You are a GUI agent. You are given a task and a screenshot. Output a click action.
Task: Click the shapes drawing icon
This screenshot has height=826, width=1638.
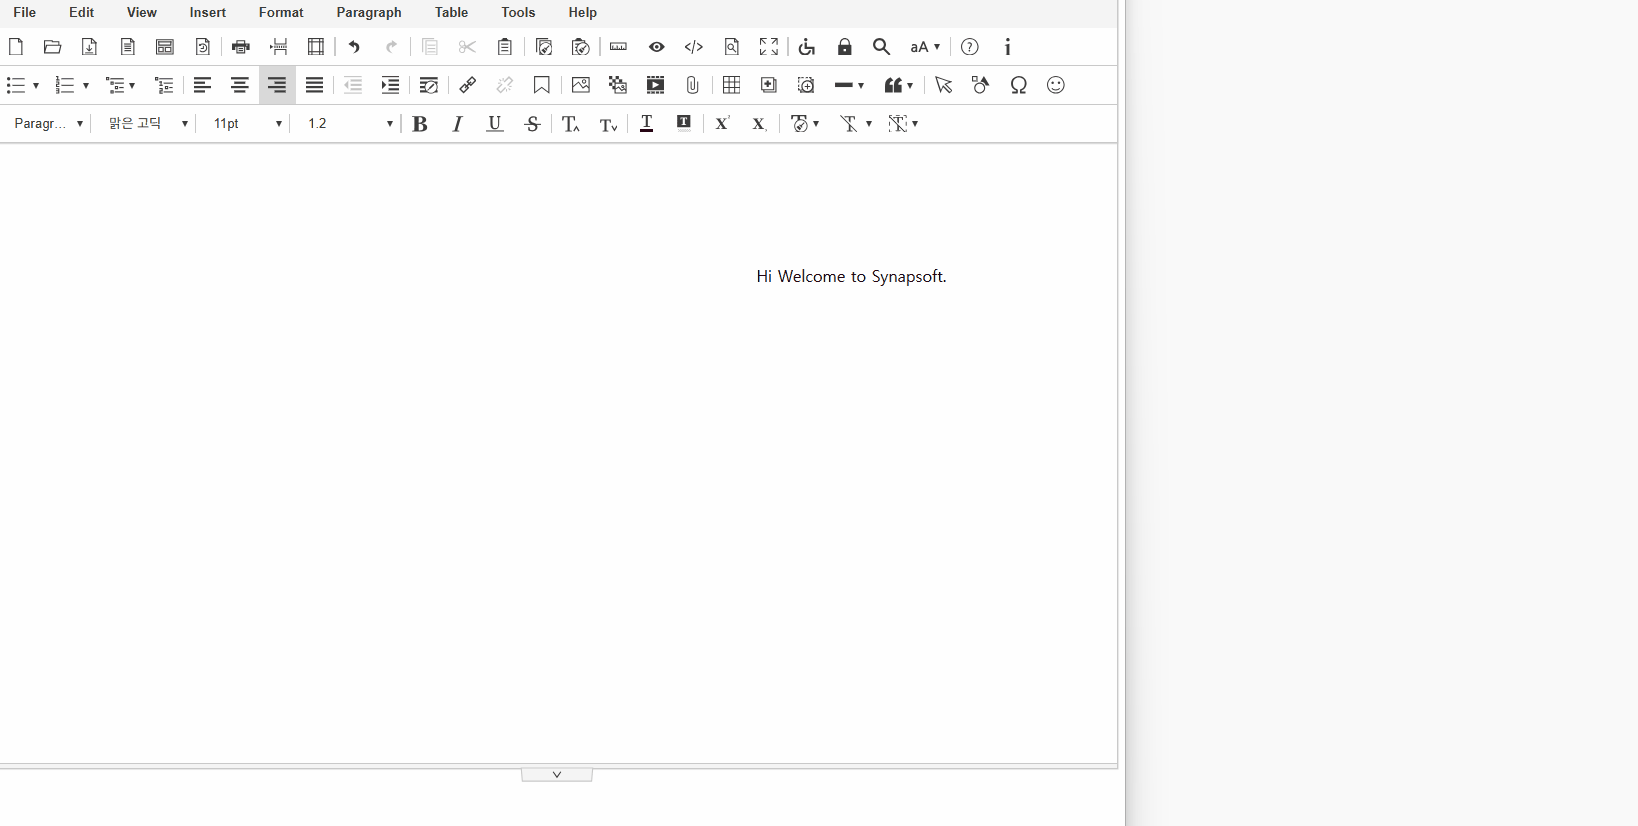click(x=981, y=85)
